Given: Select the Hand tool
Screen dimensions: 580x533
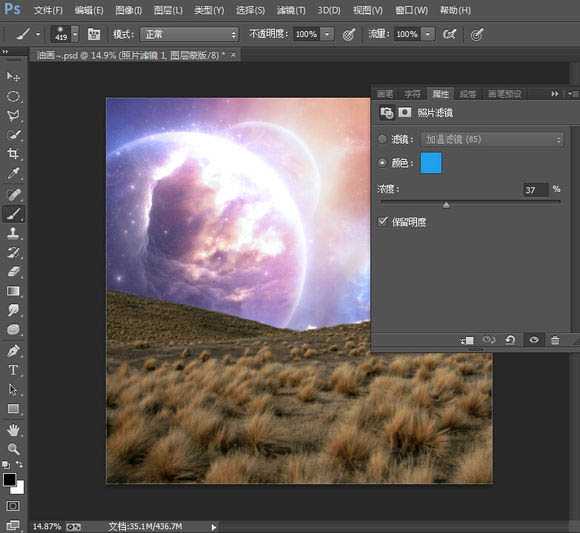Looking at the screenshot, I should coord(13,430).
